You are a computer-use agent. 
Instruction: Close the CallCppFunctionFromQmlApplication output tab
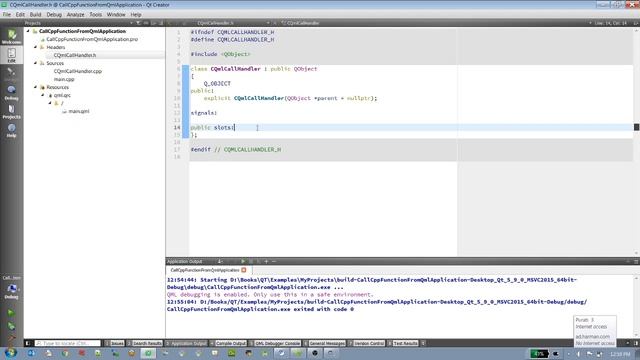tap(244, 270)
